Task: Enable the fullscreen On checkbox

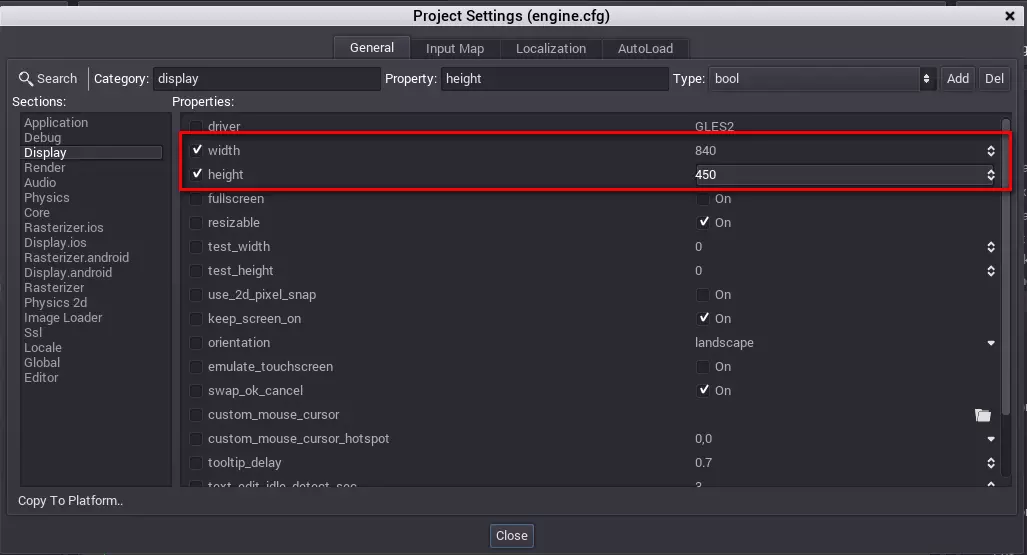Action: tap(703, 199)
